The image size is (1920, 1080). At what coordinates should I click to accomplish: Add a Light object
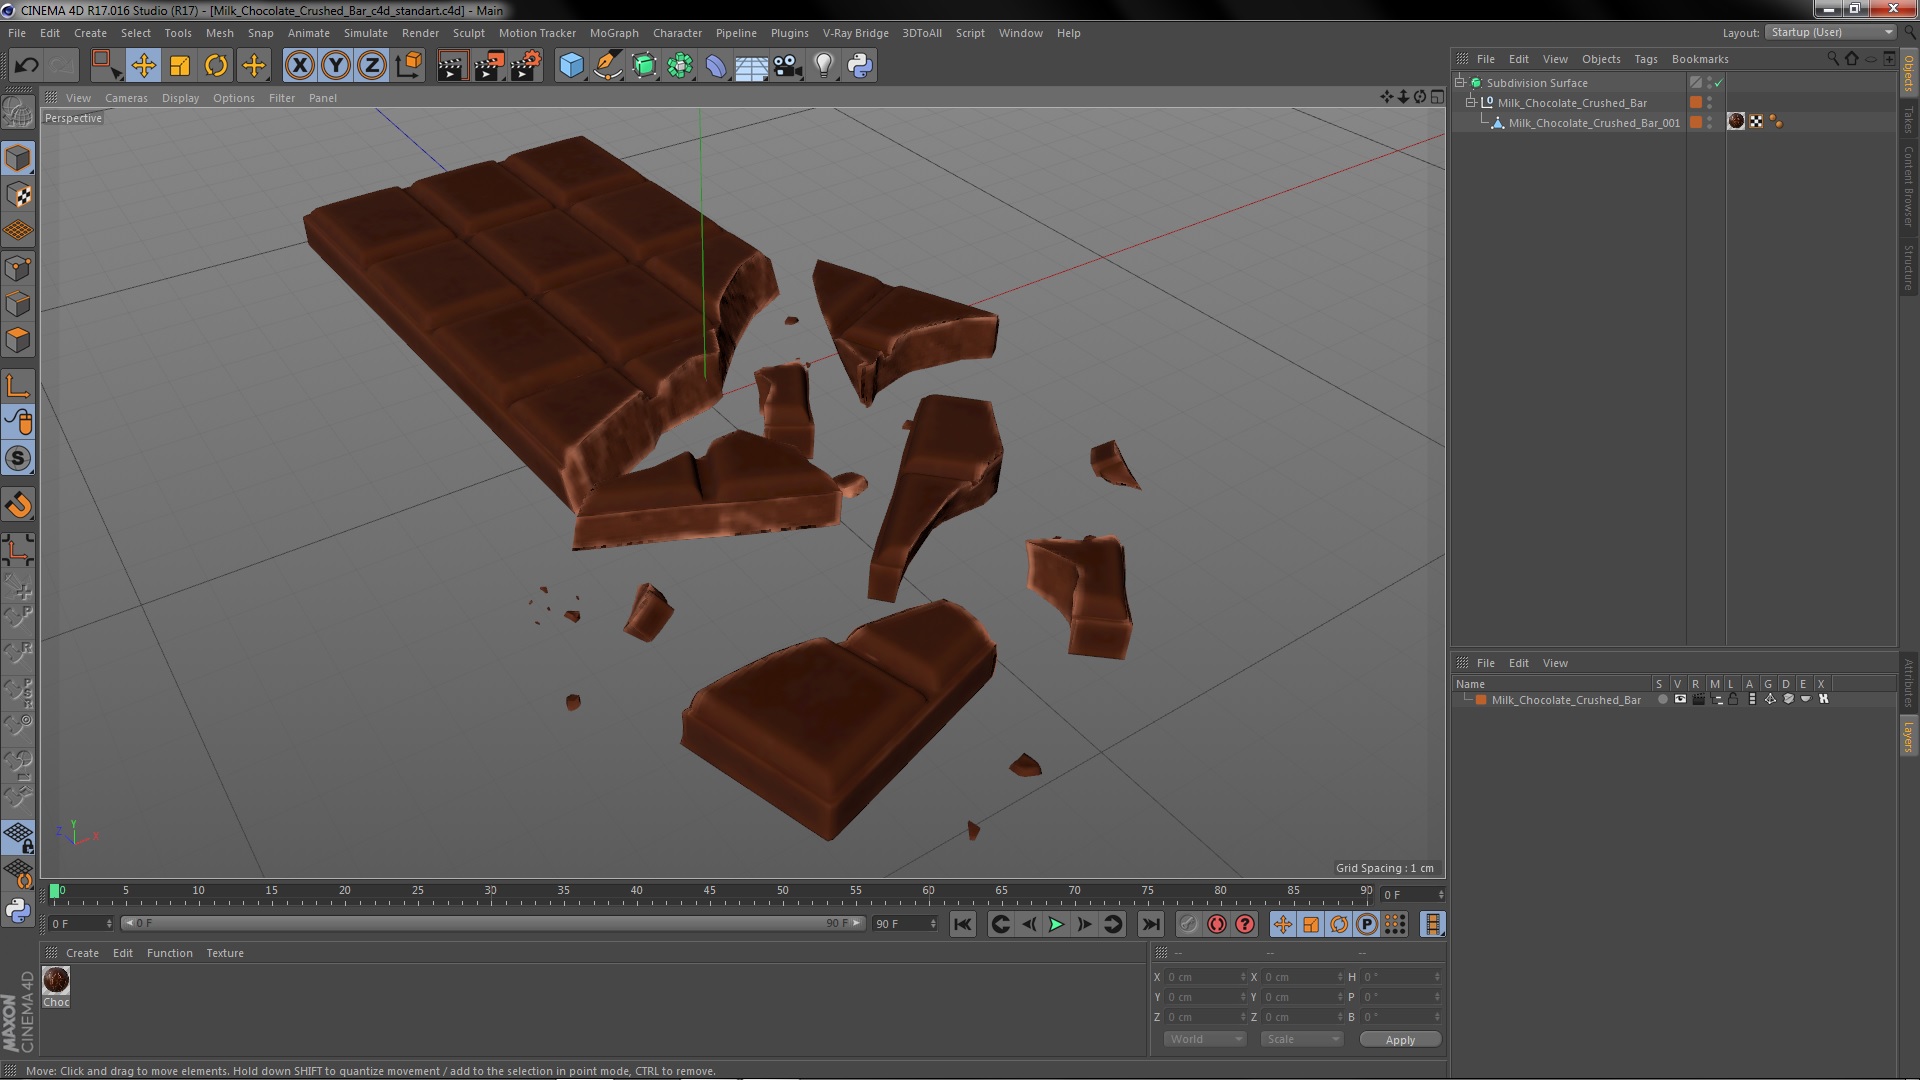824,66
